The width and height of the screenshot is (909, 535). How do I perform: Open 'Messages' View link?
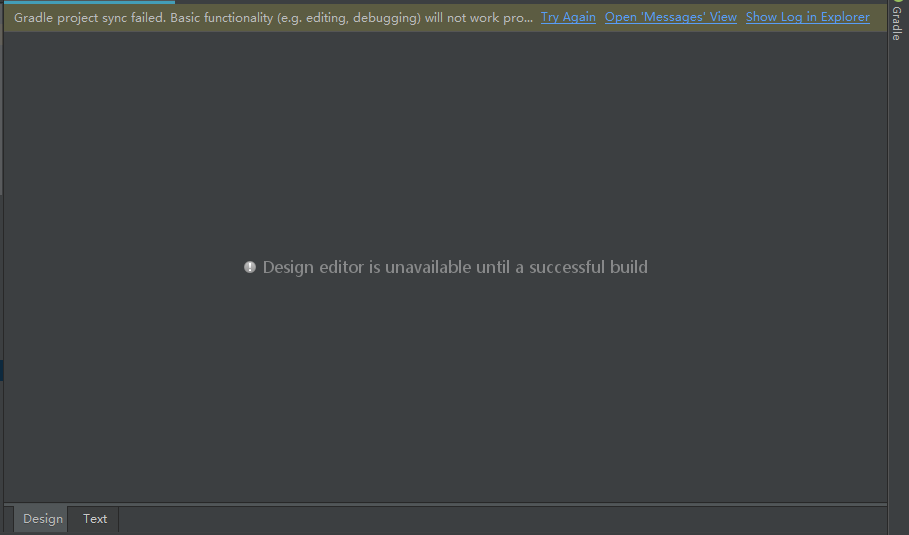[x=671, y=17]
